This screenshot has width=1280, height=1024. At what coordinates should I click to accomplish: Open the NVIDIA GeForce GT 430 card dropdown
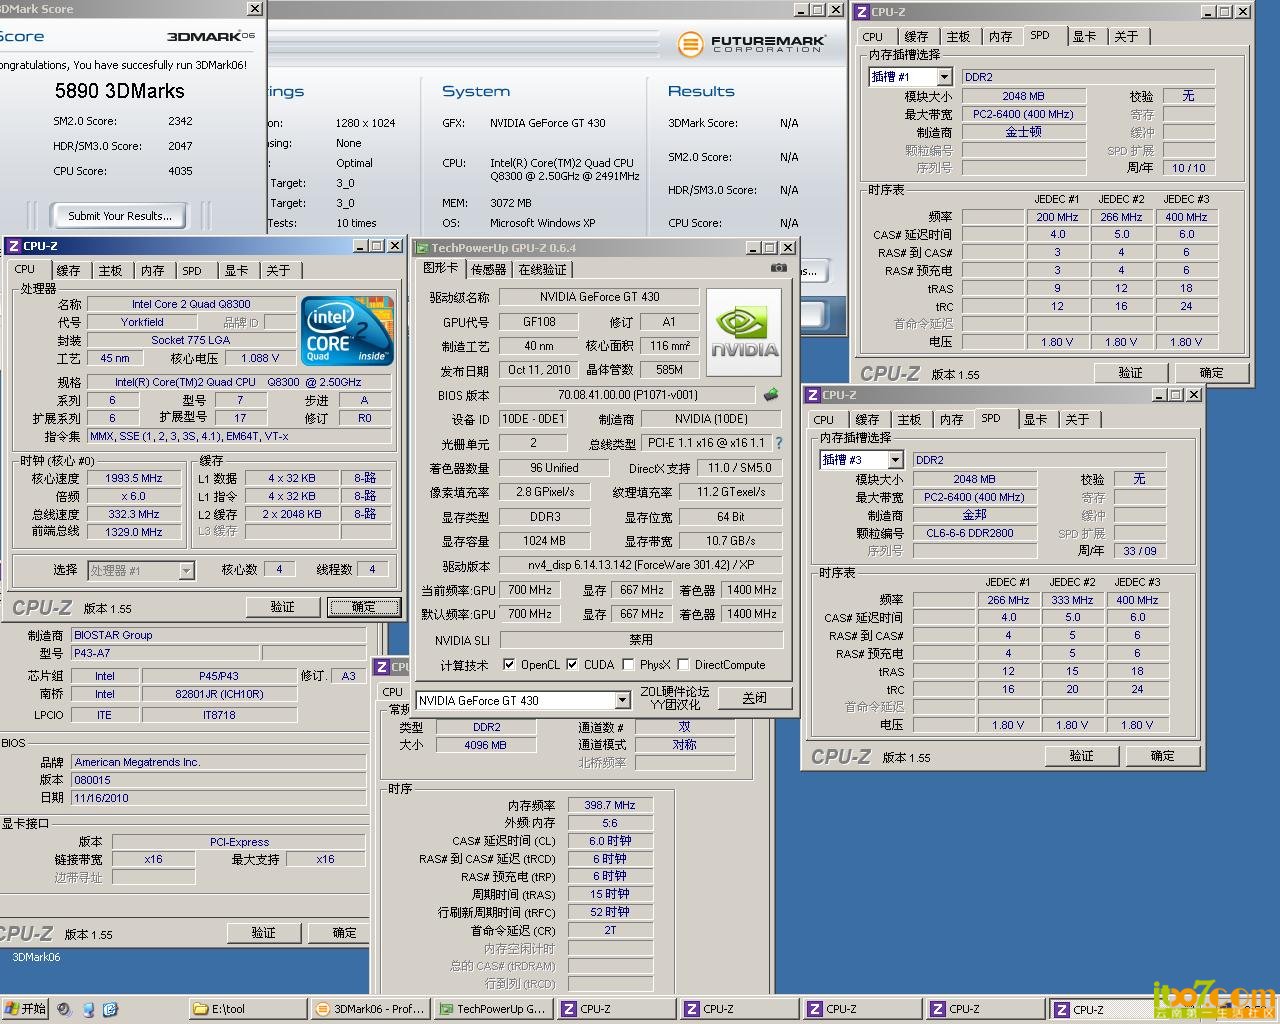622,700
